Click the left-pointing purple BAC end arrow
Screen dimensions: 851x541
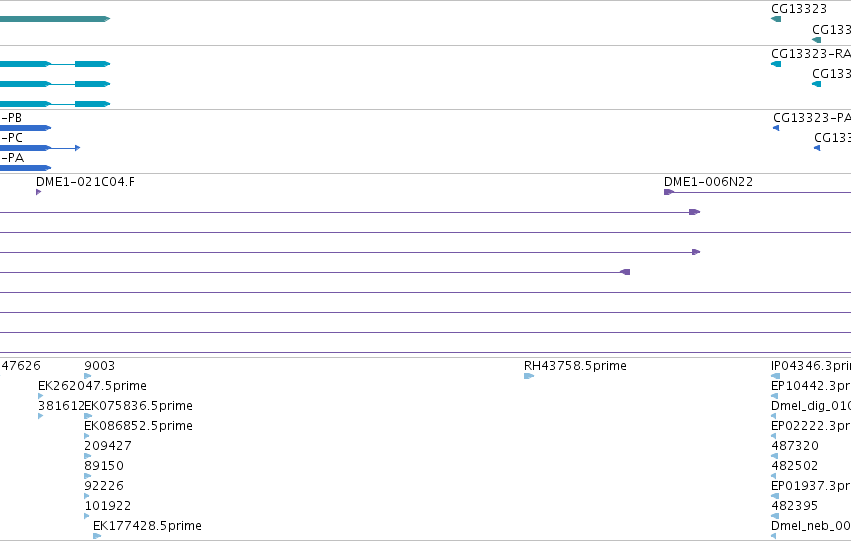[x=625, y=272]
